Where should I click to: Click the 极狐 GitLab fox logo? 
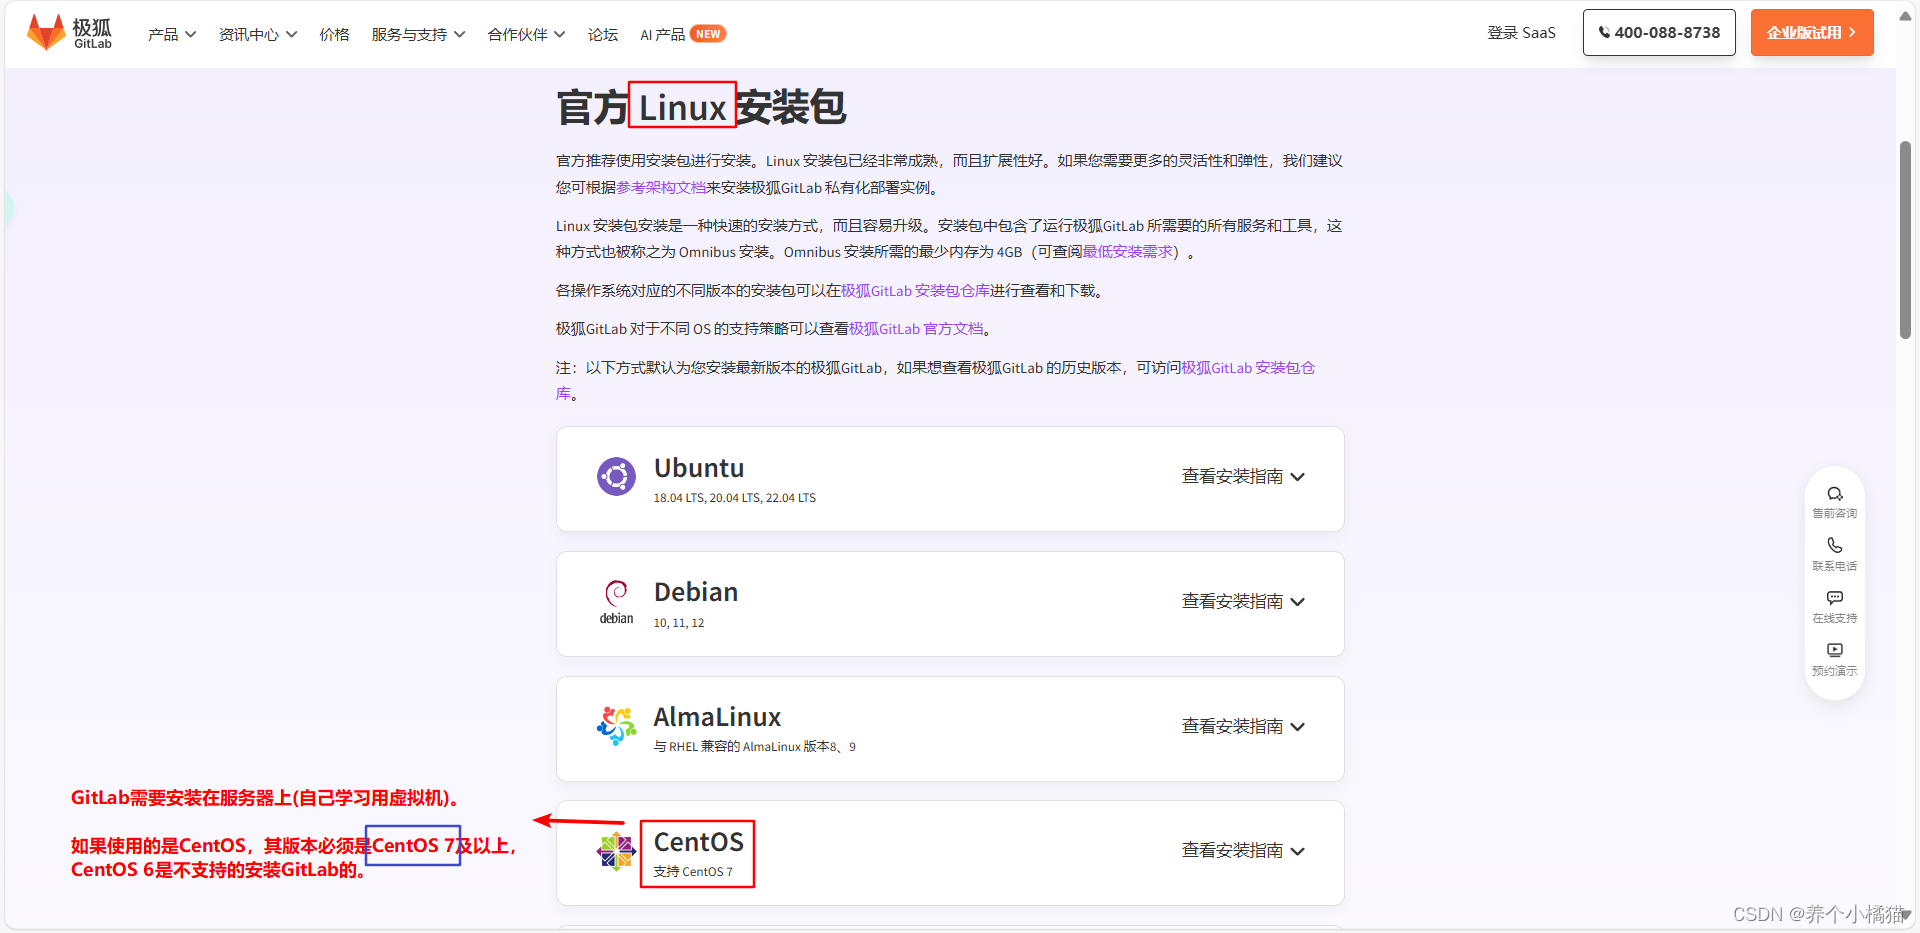pos(69,33)
